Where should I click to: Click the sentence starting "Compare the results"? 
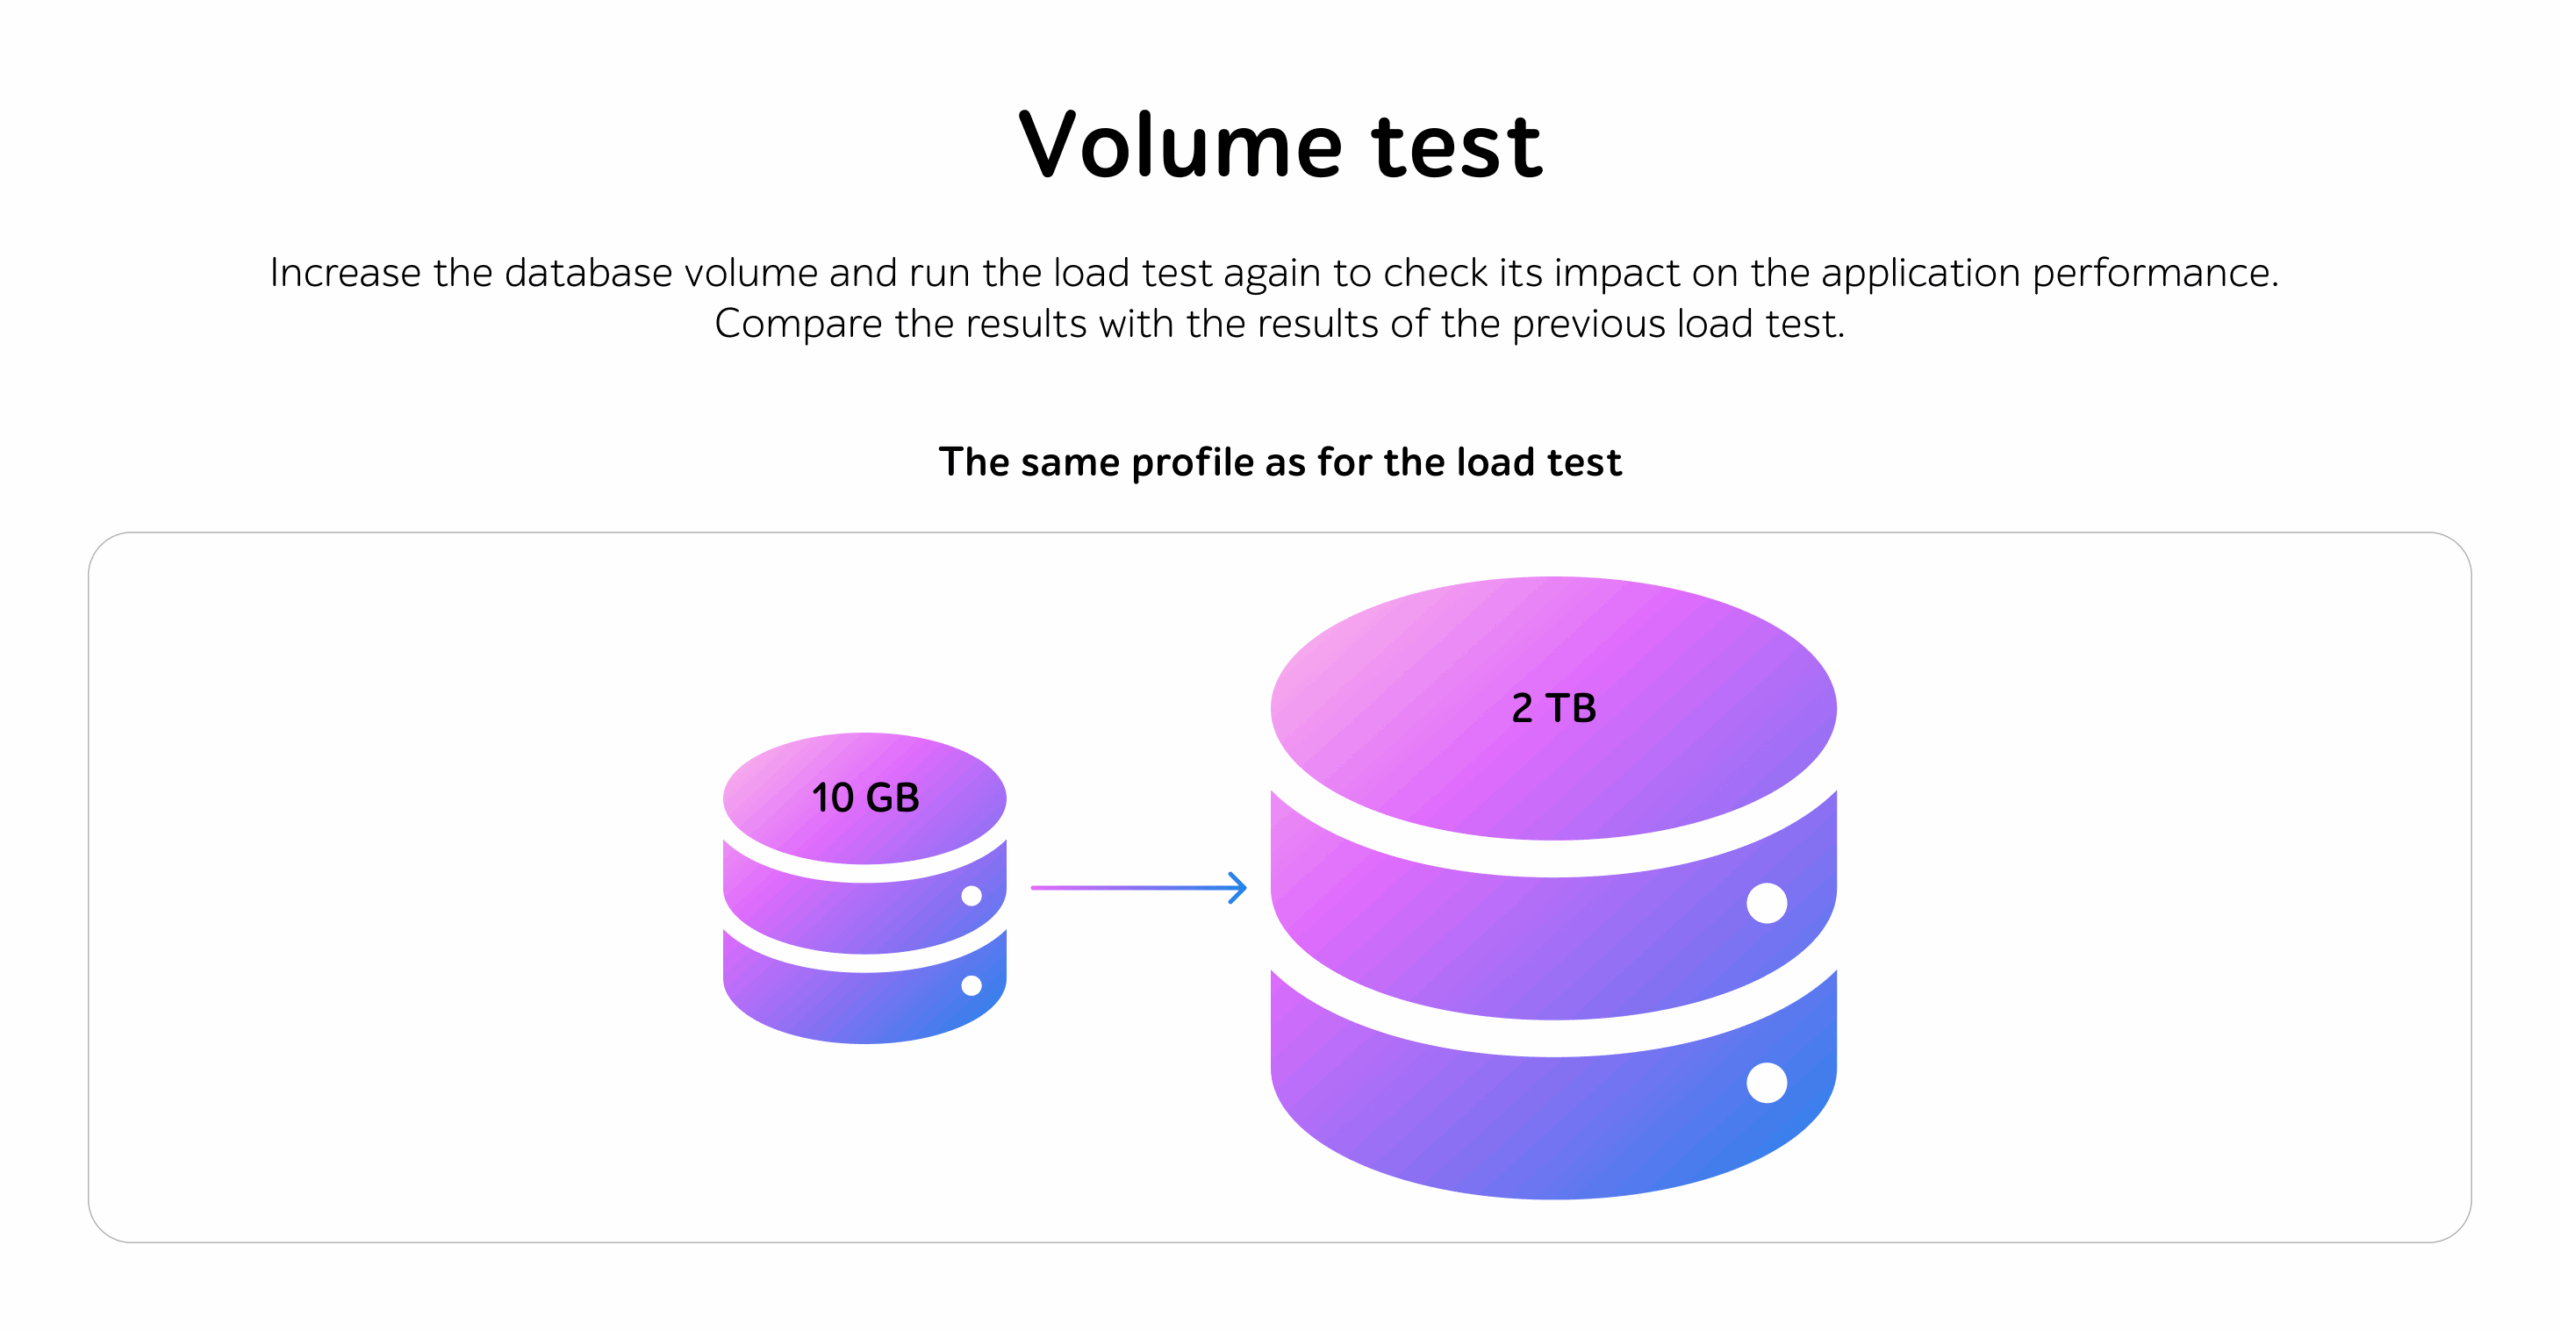(x=1279, y=323)
